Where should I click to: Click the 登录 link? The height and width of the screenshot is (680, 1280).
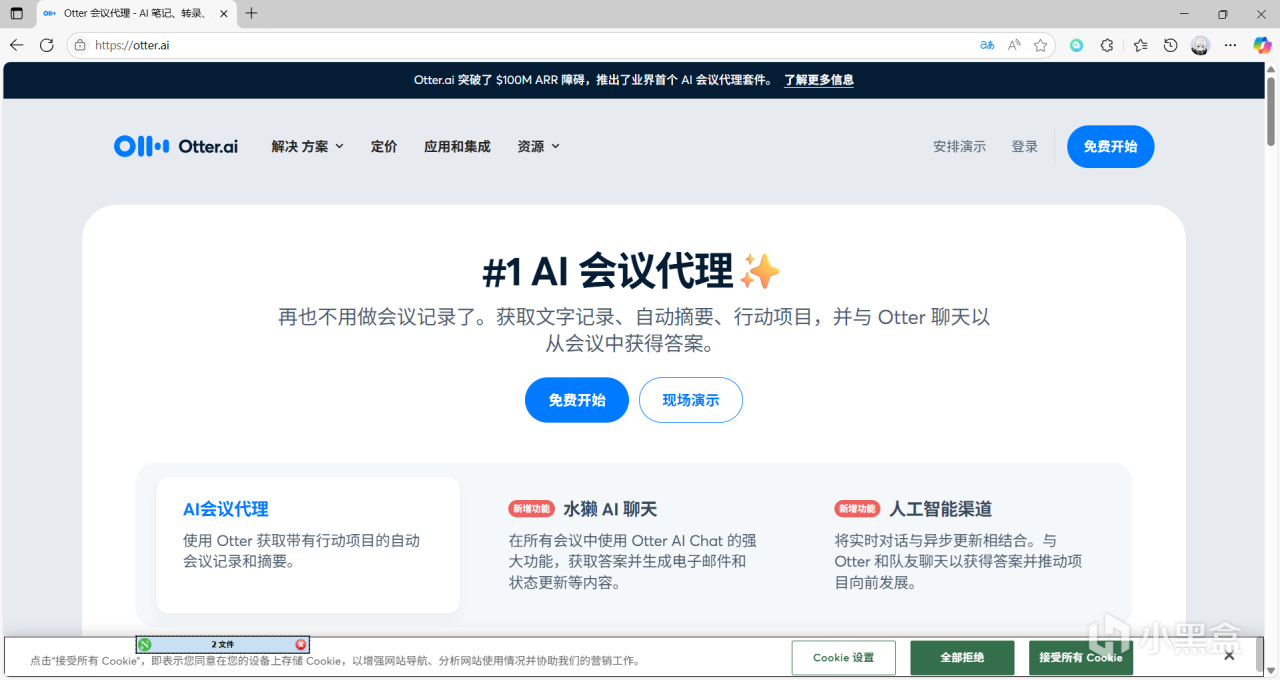pyautogui.click(x=1024, y=146)
